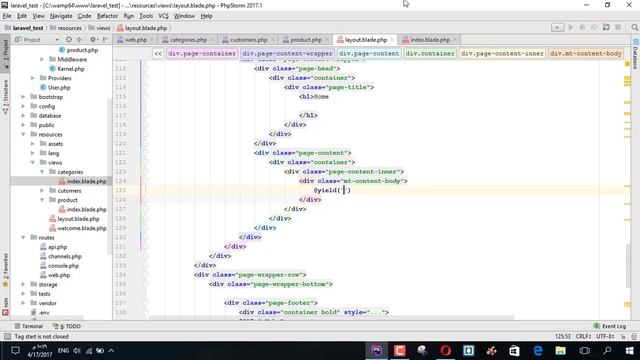The height and width of the screenshot is (360, 640).
Task: Collapse the views folder
Action: coord(32,162)
